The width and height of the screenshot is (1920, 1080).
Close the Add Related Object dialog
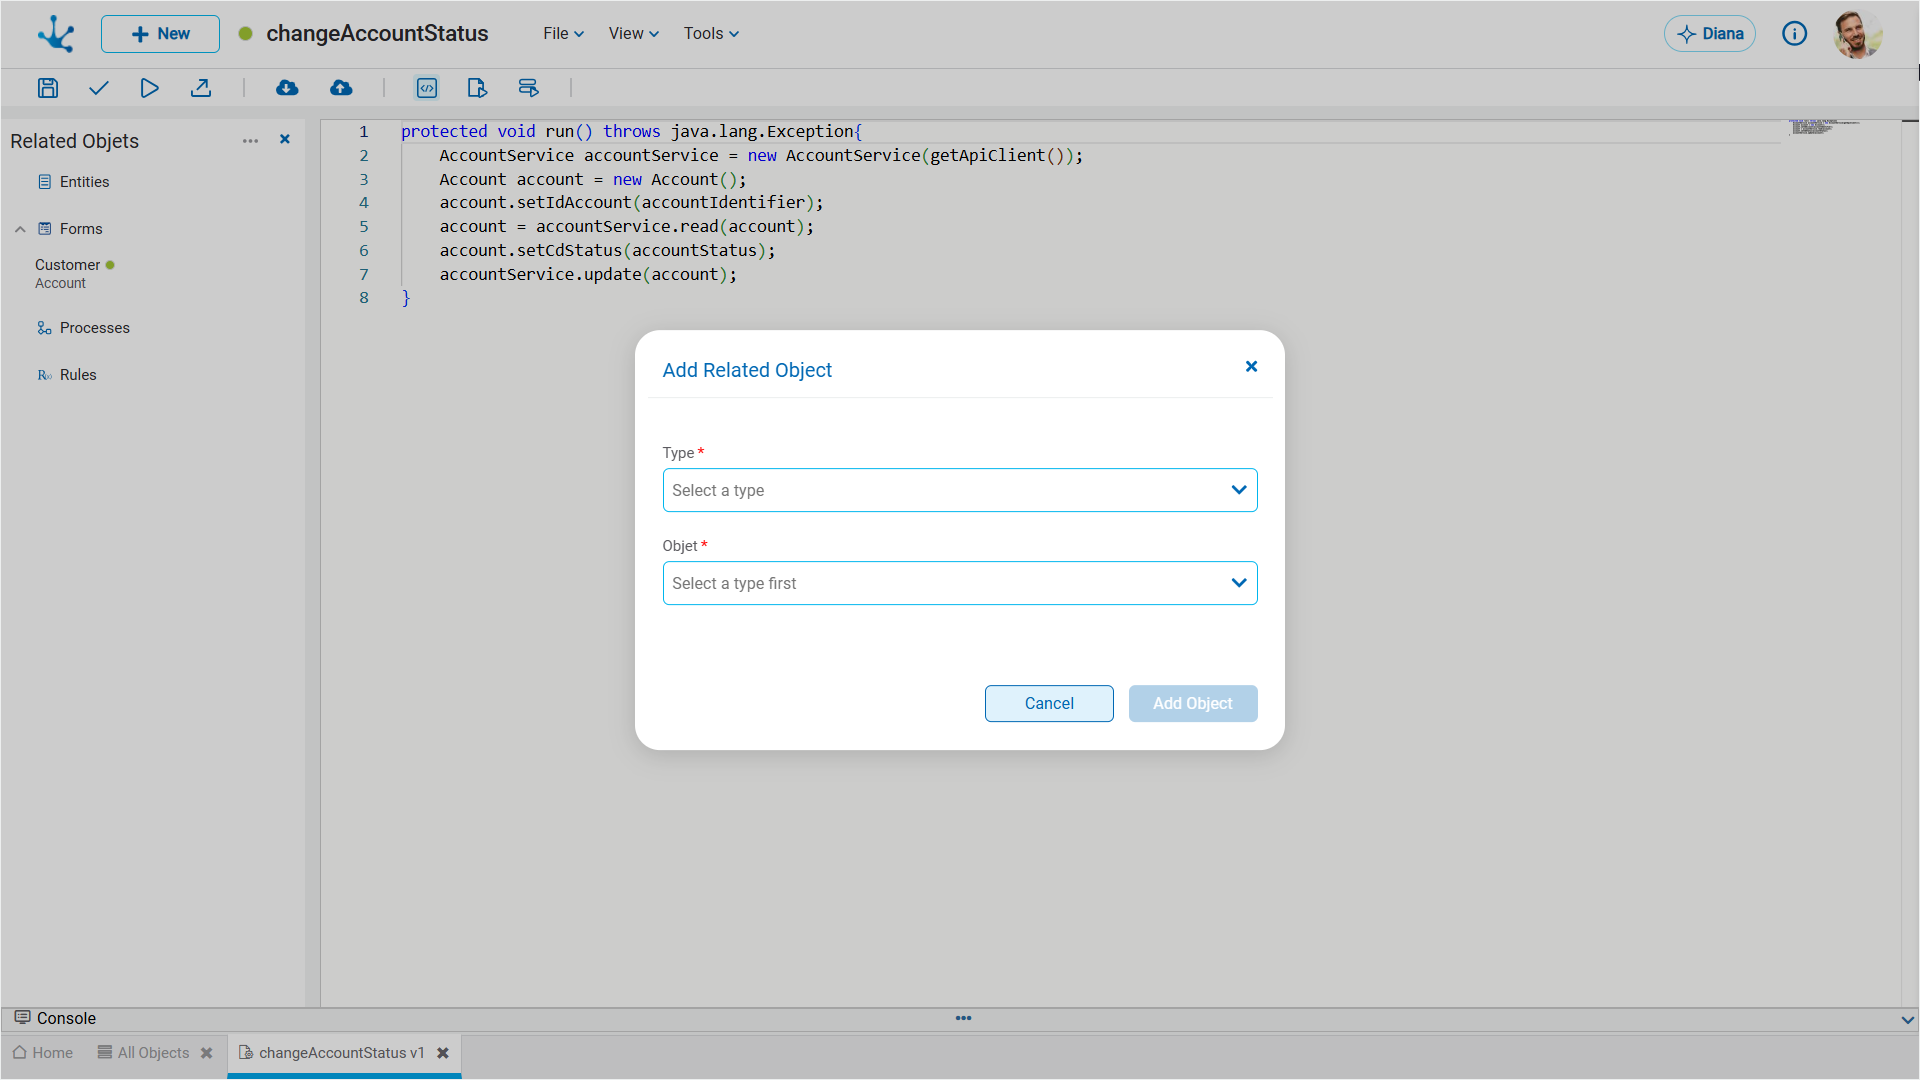pyautogui.click(x=1251, y=367)
